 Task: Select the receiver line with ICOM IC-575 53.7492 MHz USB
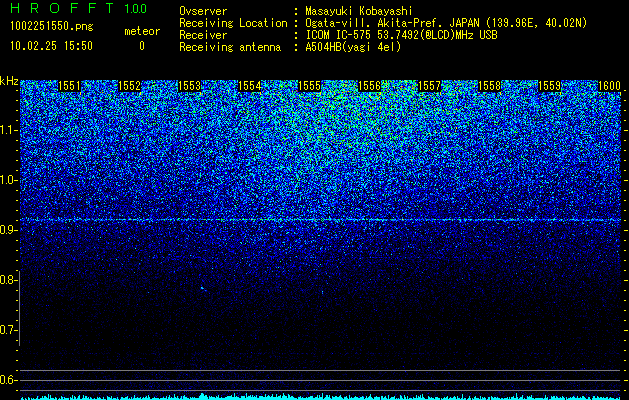[x=339, y=35]
